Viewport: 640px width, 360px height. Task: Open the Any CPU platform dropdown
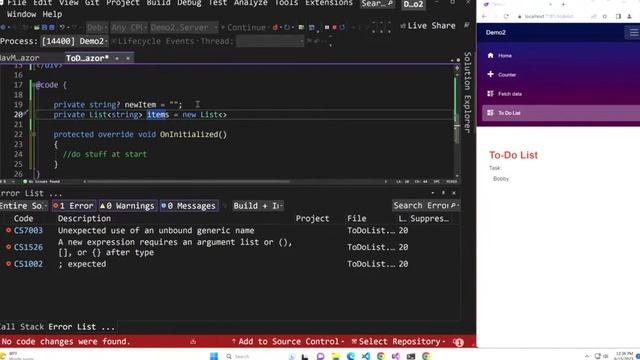point(129,27)
